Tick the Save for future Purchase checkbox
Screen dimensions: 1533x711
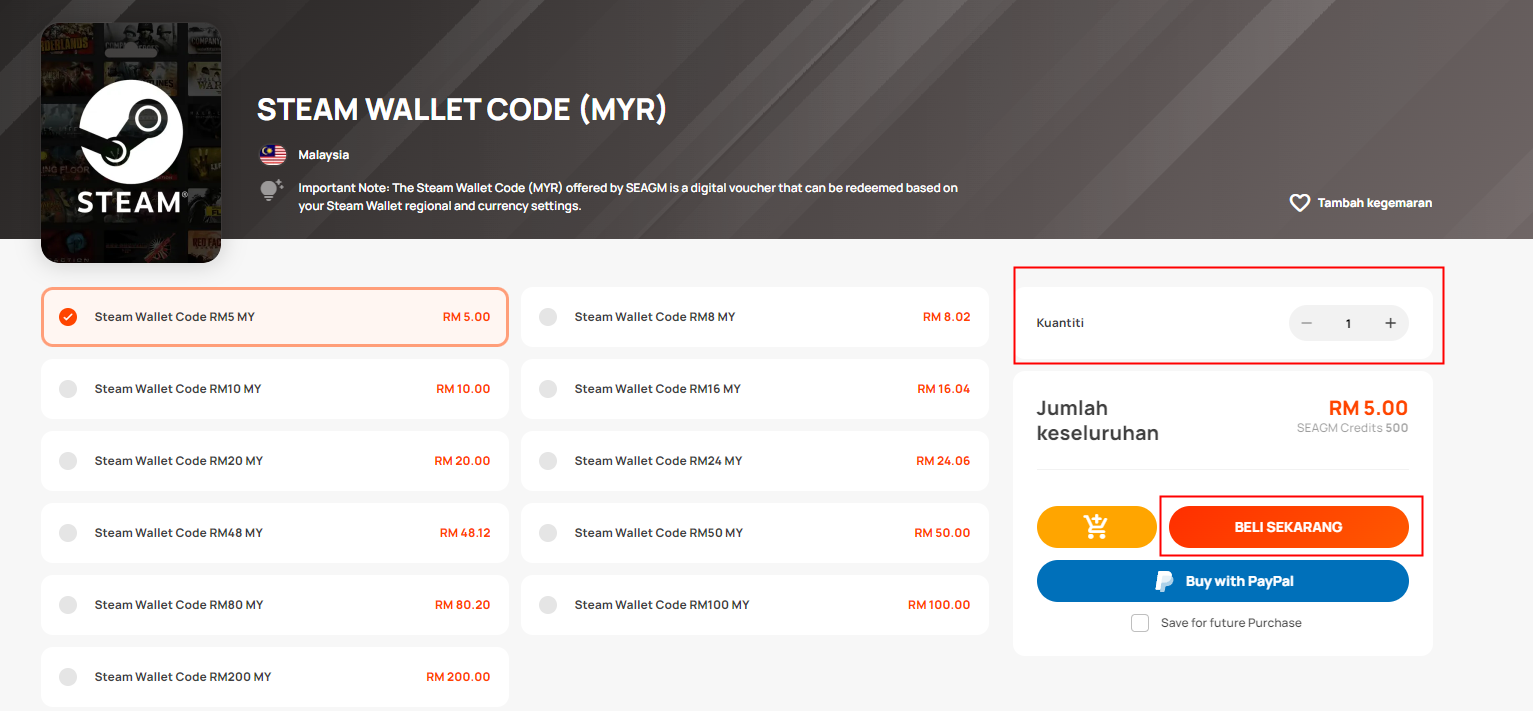point(1140,623)
